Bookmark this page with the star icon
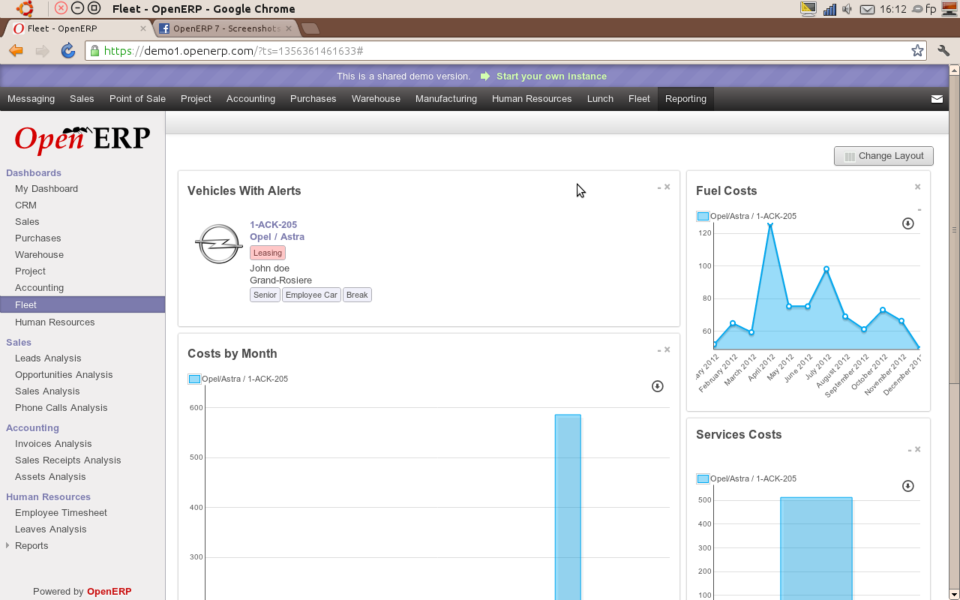Image resolution: width=960 pixels, height=600 pixels. (x=917, y=51)
